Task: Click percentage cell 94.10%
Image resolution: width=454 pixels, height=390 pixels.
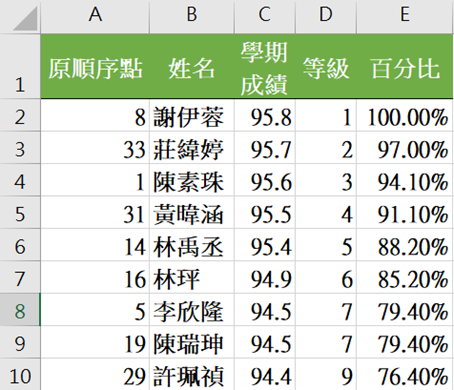Action: coord(405,180)
